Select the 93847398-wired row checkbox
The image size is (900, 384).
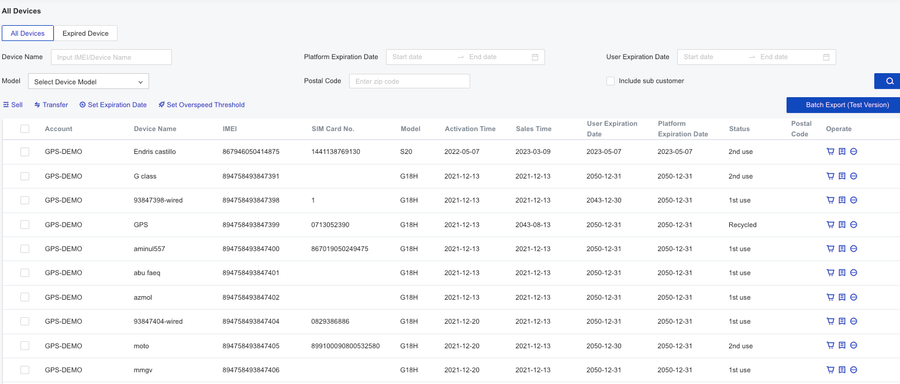pyautogui.click(x=25, y=200)
